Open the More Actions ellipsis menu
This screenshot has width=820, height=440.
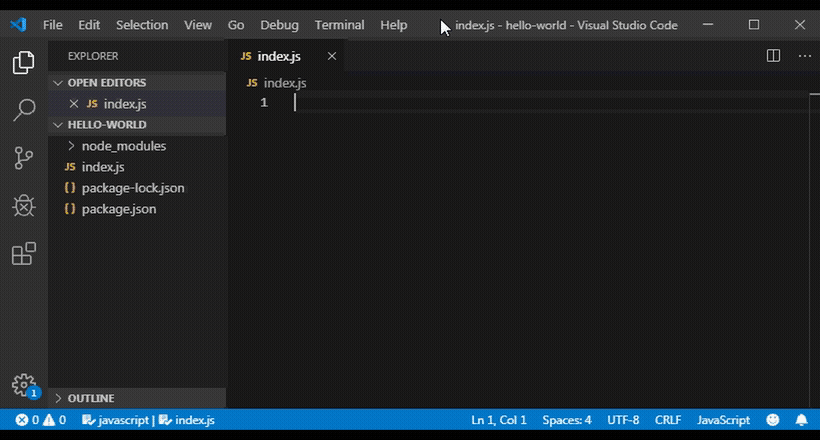tap(804, 55)
